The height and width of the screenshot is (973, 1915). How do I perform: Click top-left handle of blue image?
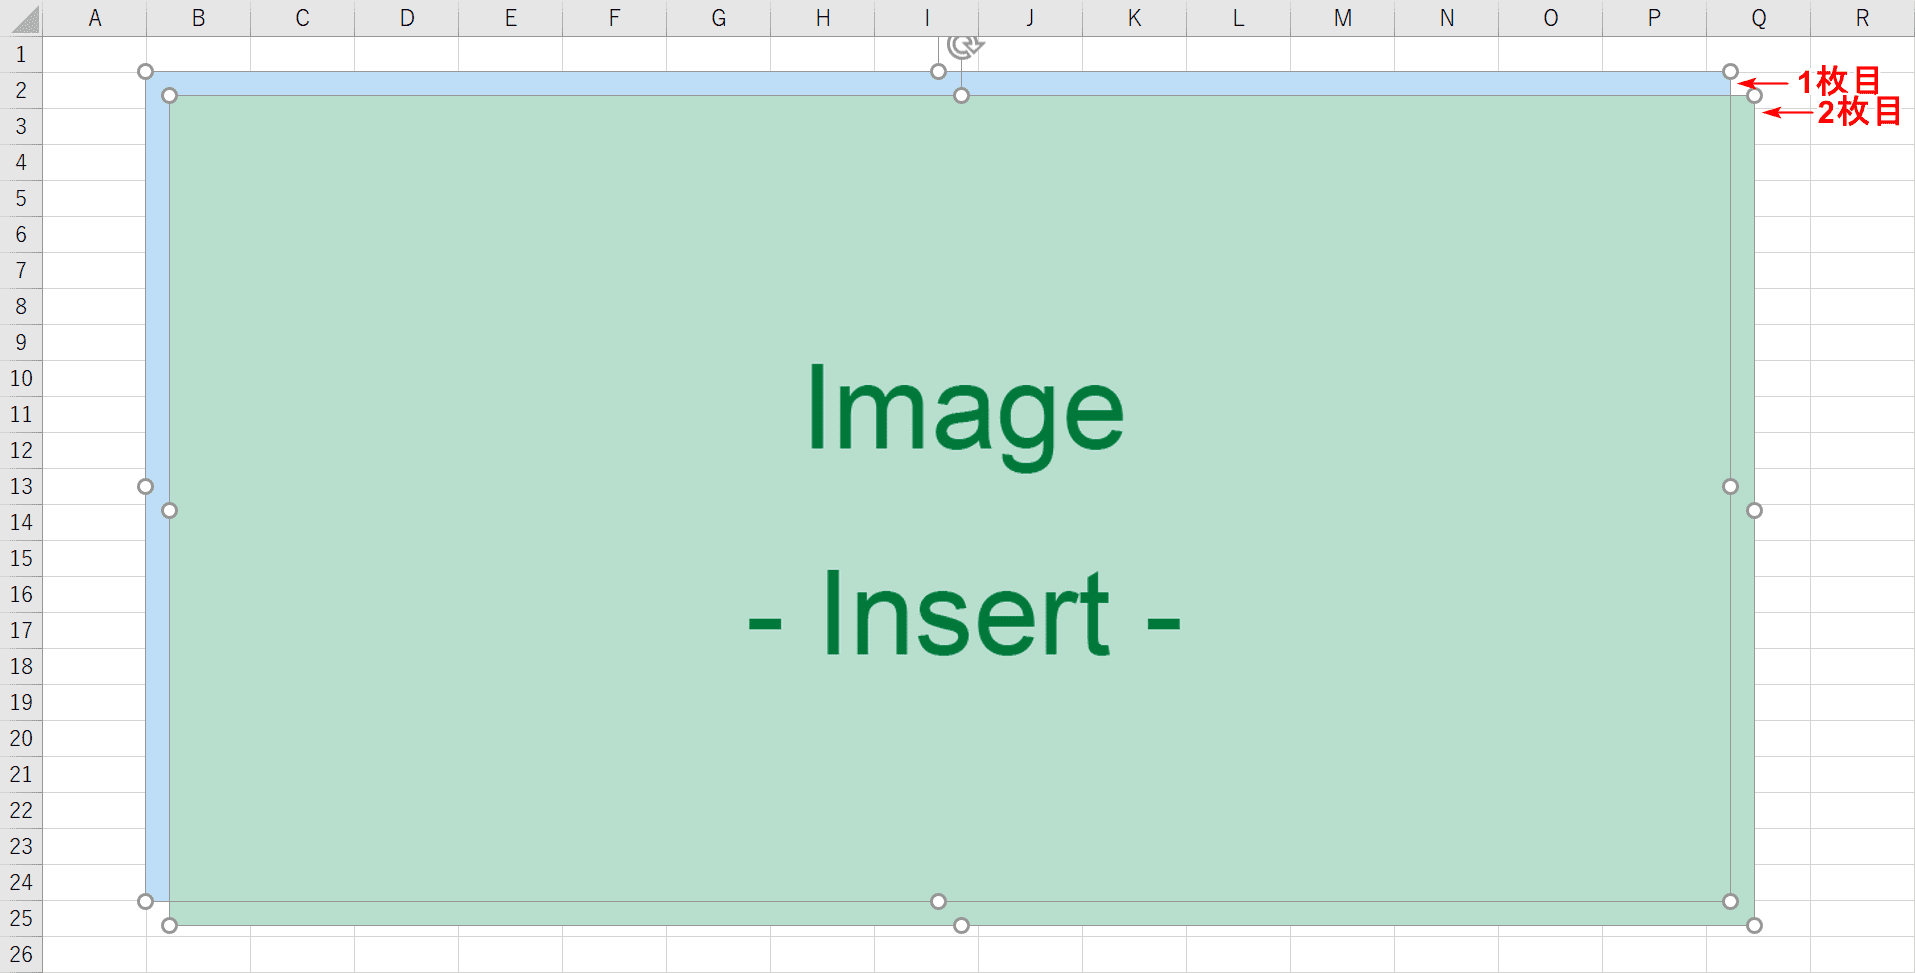[x=145, y=71]
